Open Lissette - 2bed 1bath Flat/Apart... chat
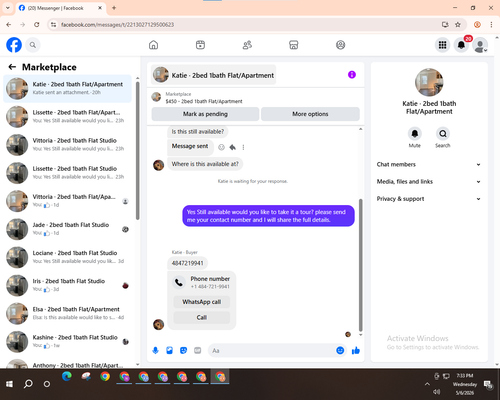Image resolution: width=500 pixels, height=400 pixels. point(67,116)
